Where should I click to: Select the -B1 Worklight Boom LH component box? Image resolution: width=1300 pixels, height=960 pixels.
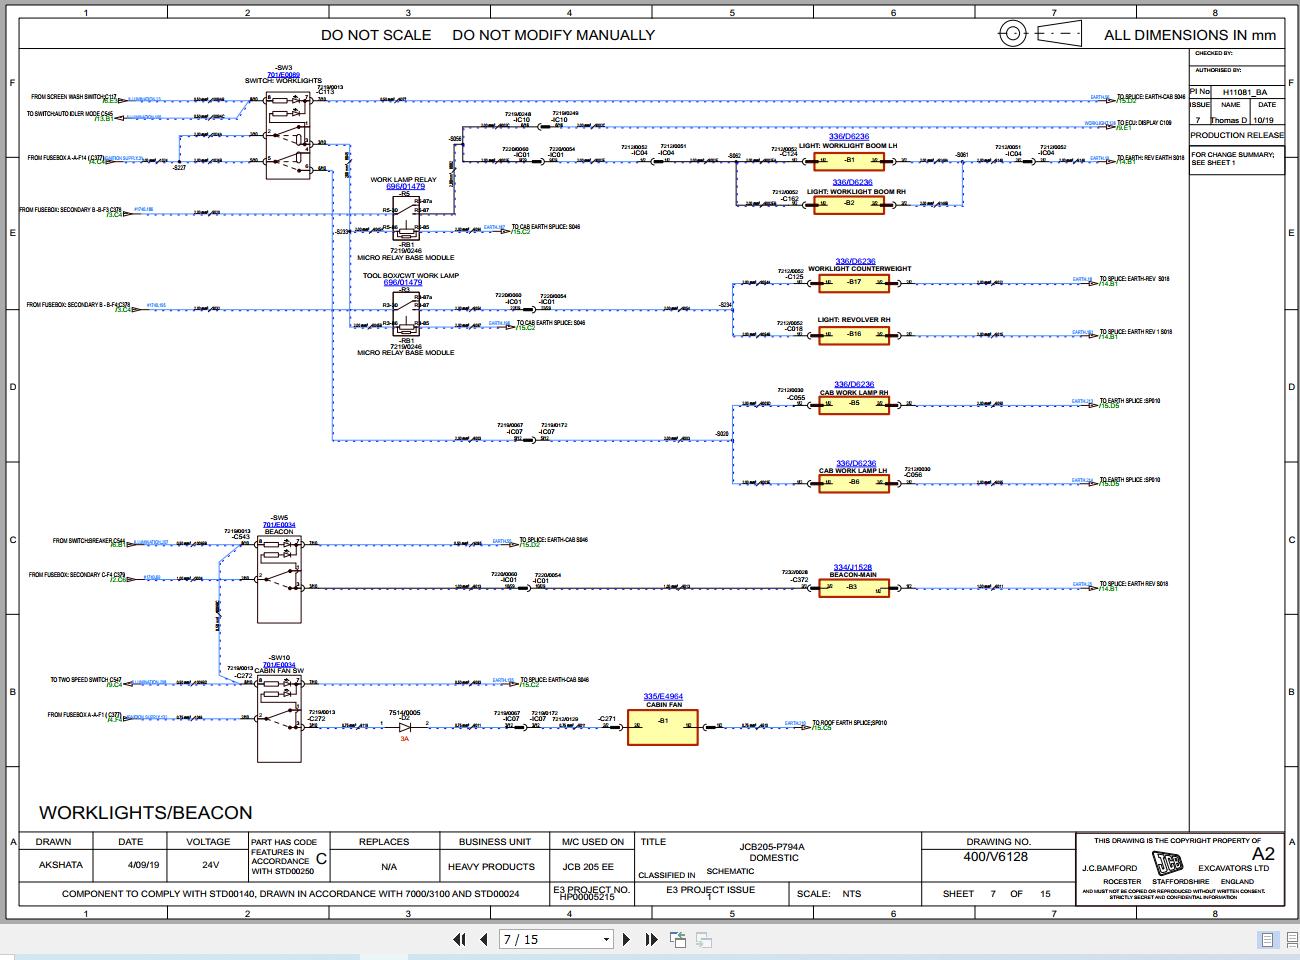[x=849, y=160]
